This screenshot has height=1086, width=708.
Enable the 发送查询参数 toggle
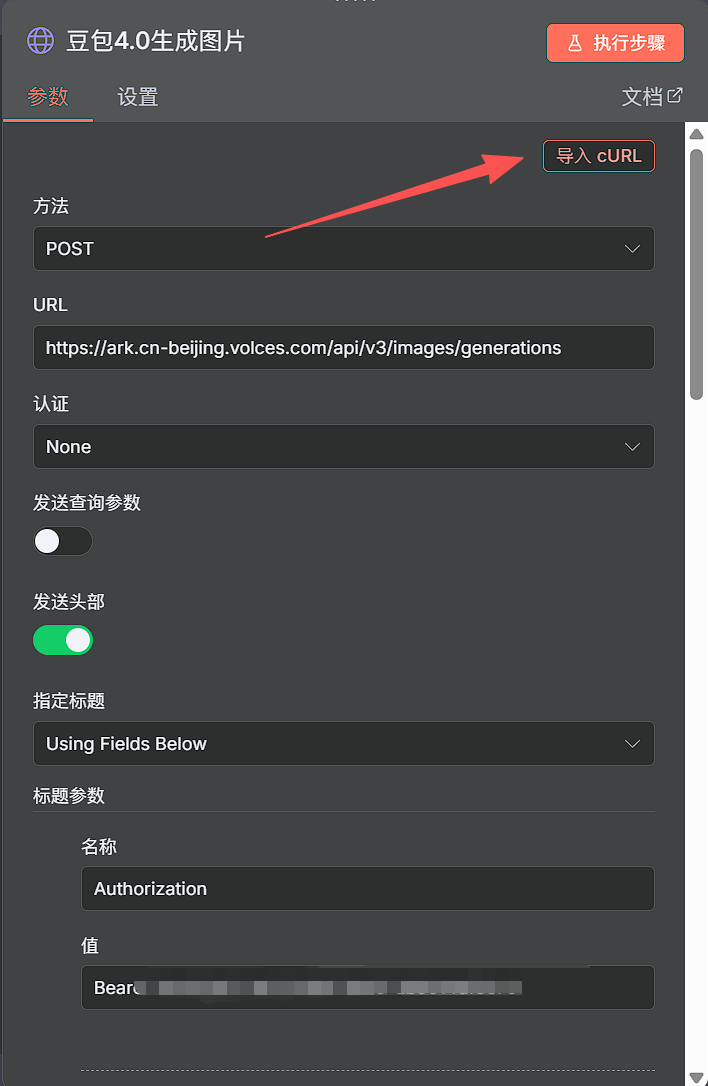63,541
